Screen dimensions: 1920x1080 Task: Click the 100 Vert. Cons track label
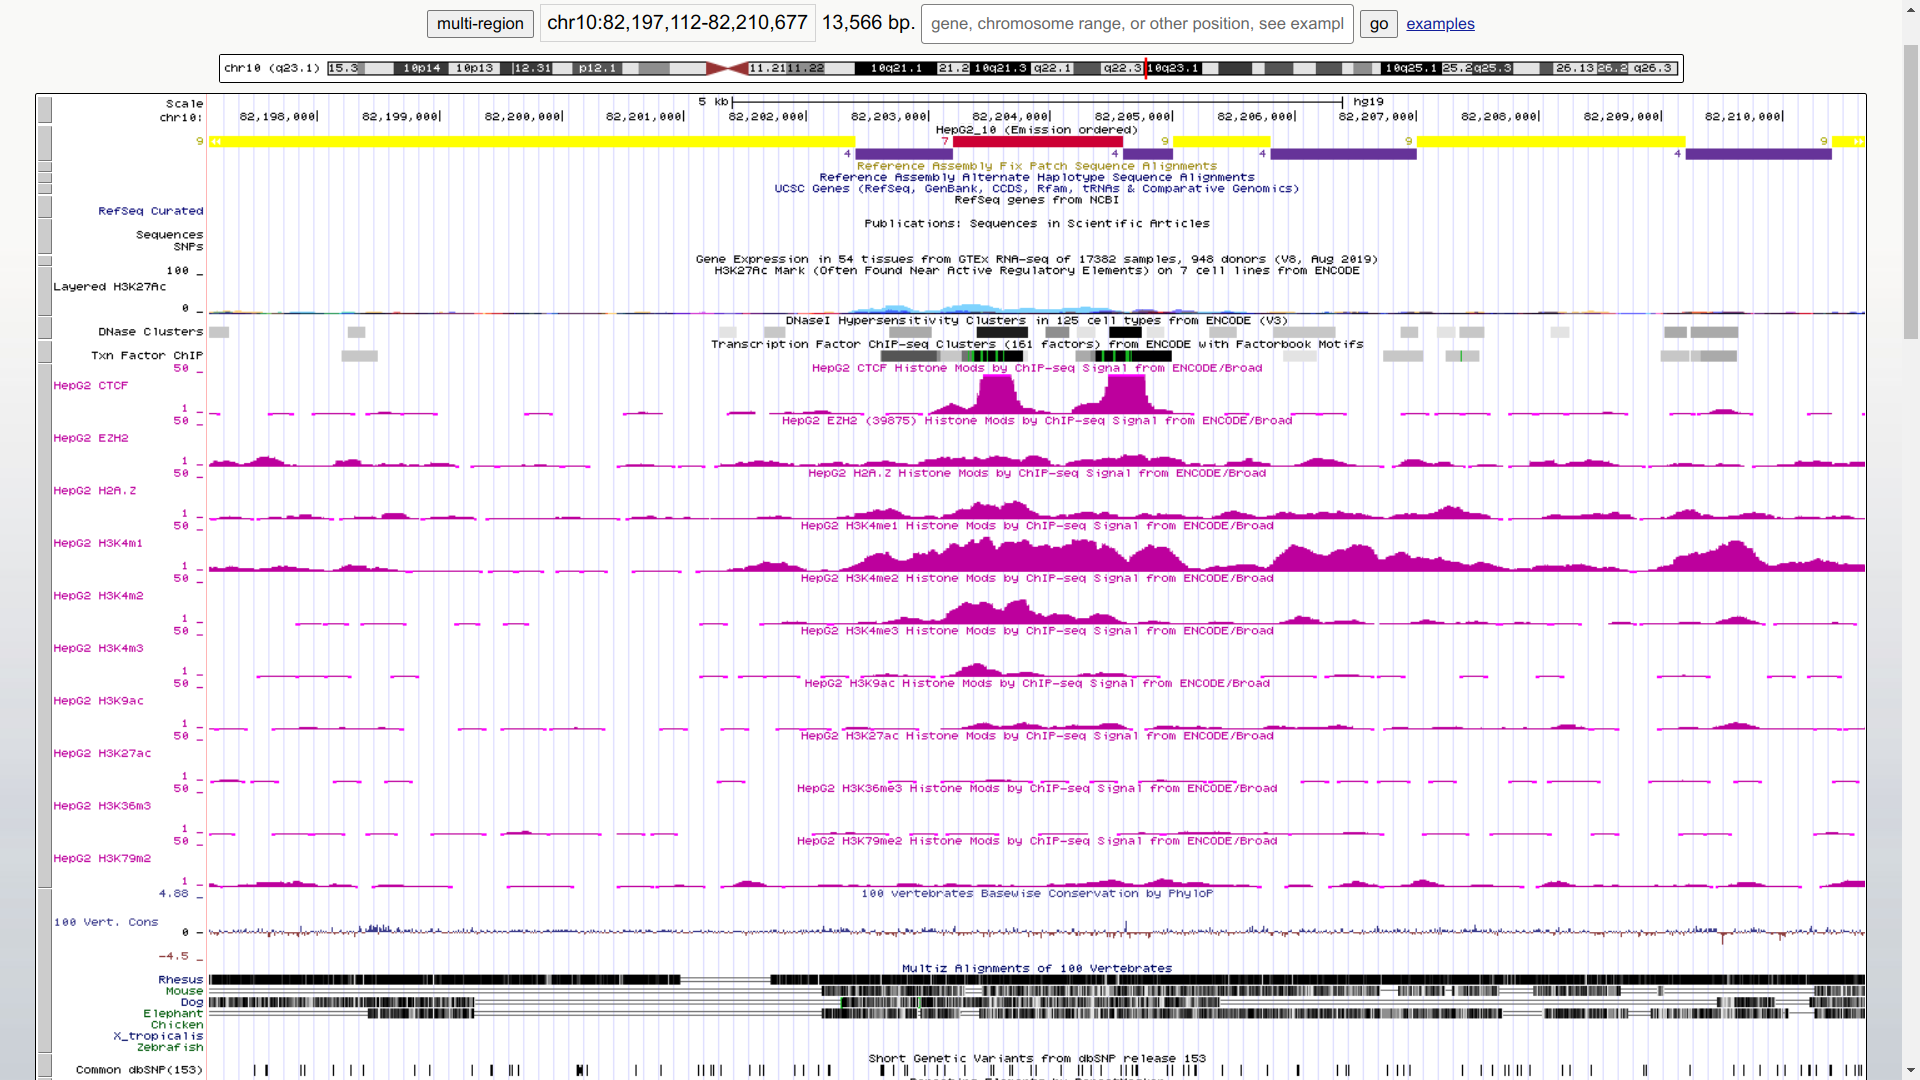[x=106, y=922]
